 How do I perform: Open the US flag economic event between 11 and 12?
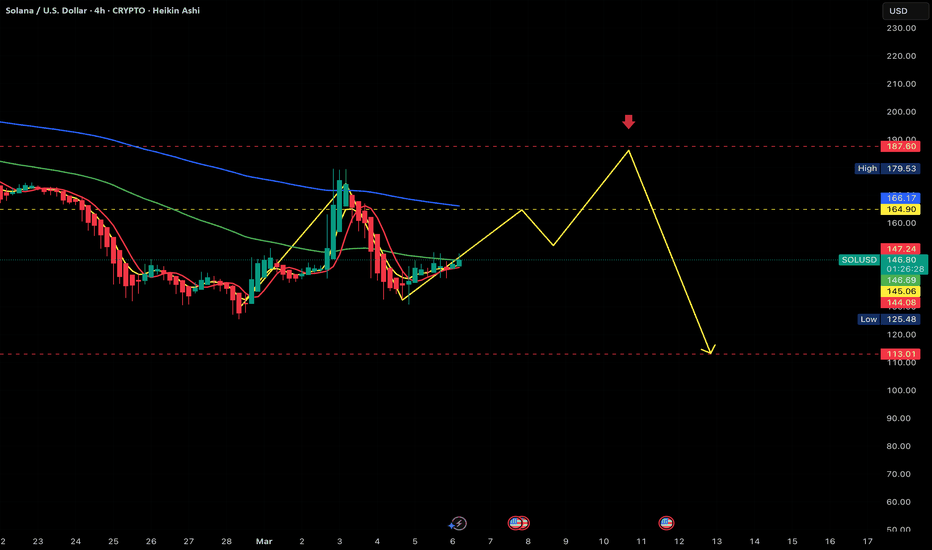coord(666,523)
